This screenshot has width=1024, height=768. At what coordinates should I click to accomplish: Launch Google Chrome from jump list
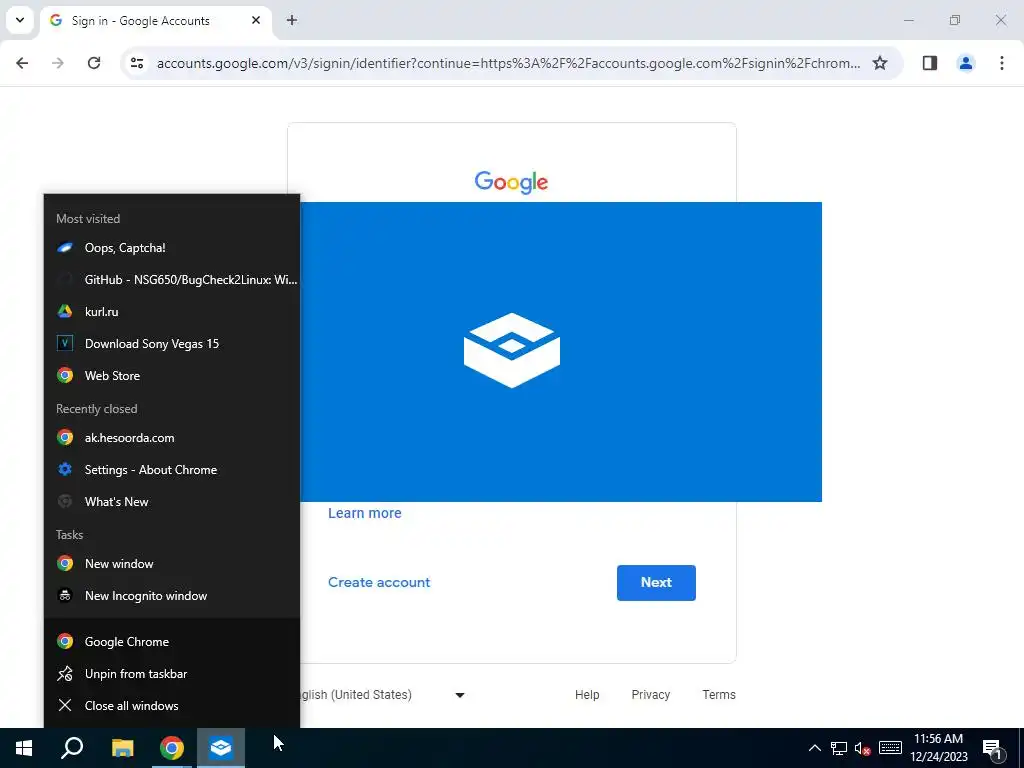(x=172, y=641)
